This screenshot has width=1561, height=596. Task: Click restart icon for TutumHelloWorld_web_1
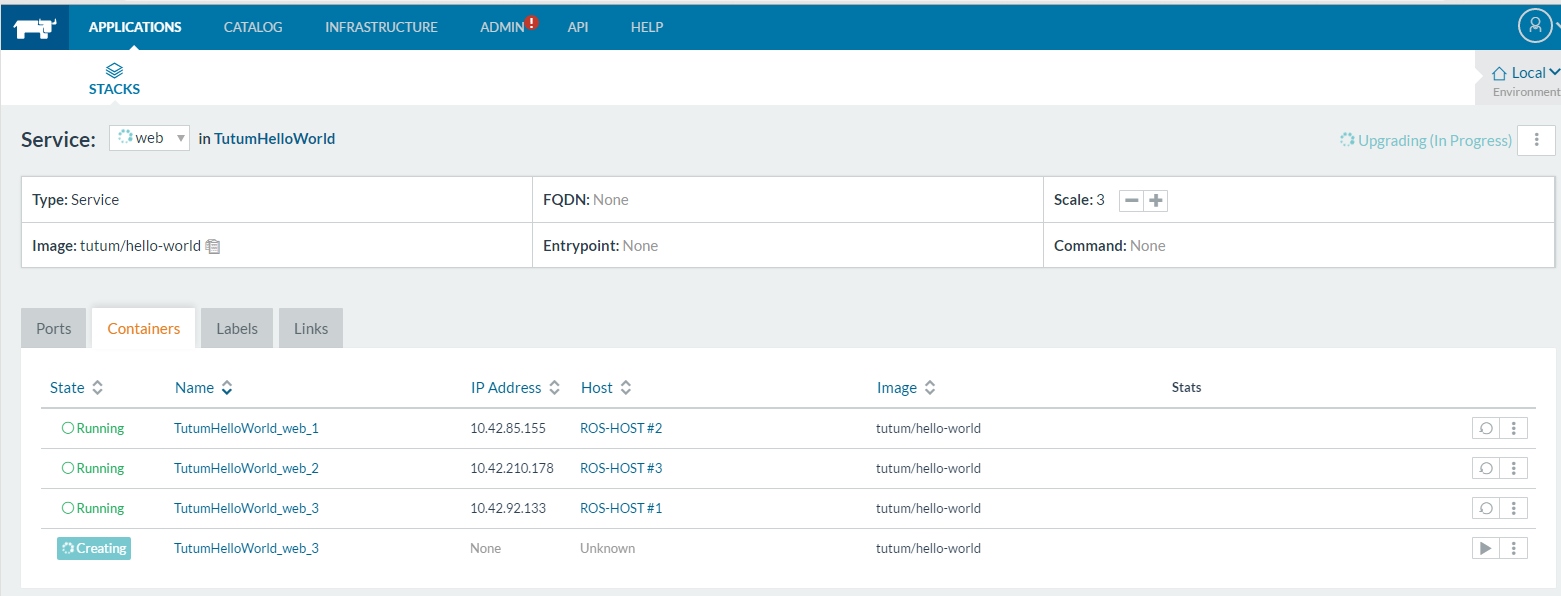pos(1486,428)
